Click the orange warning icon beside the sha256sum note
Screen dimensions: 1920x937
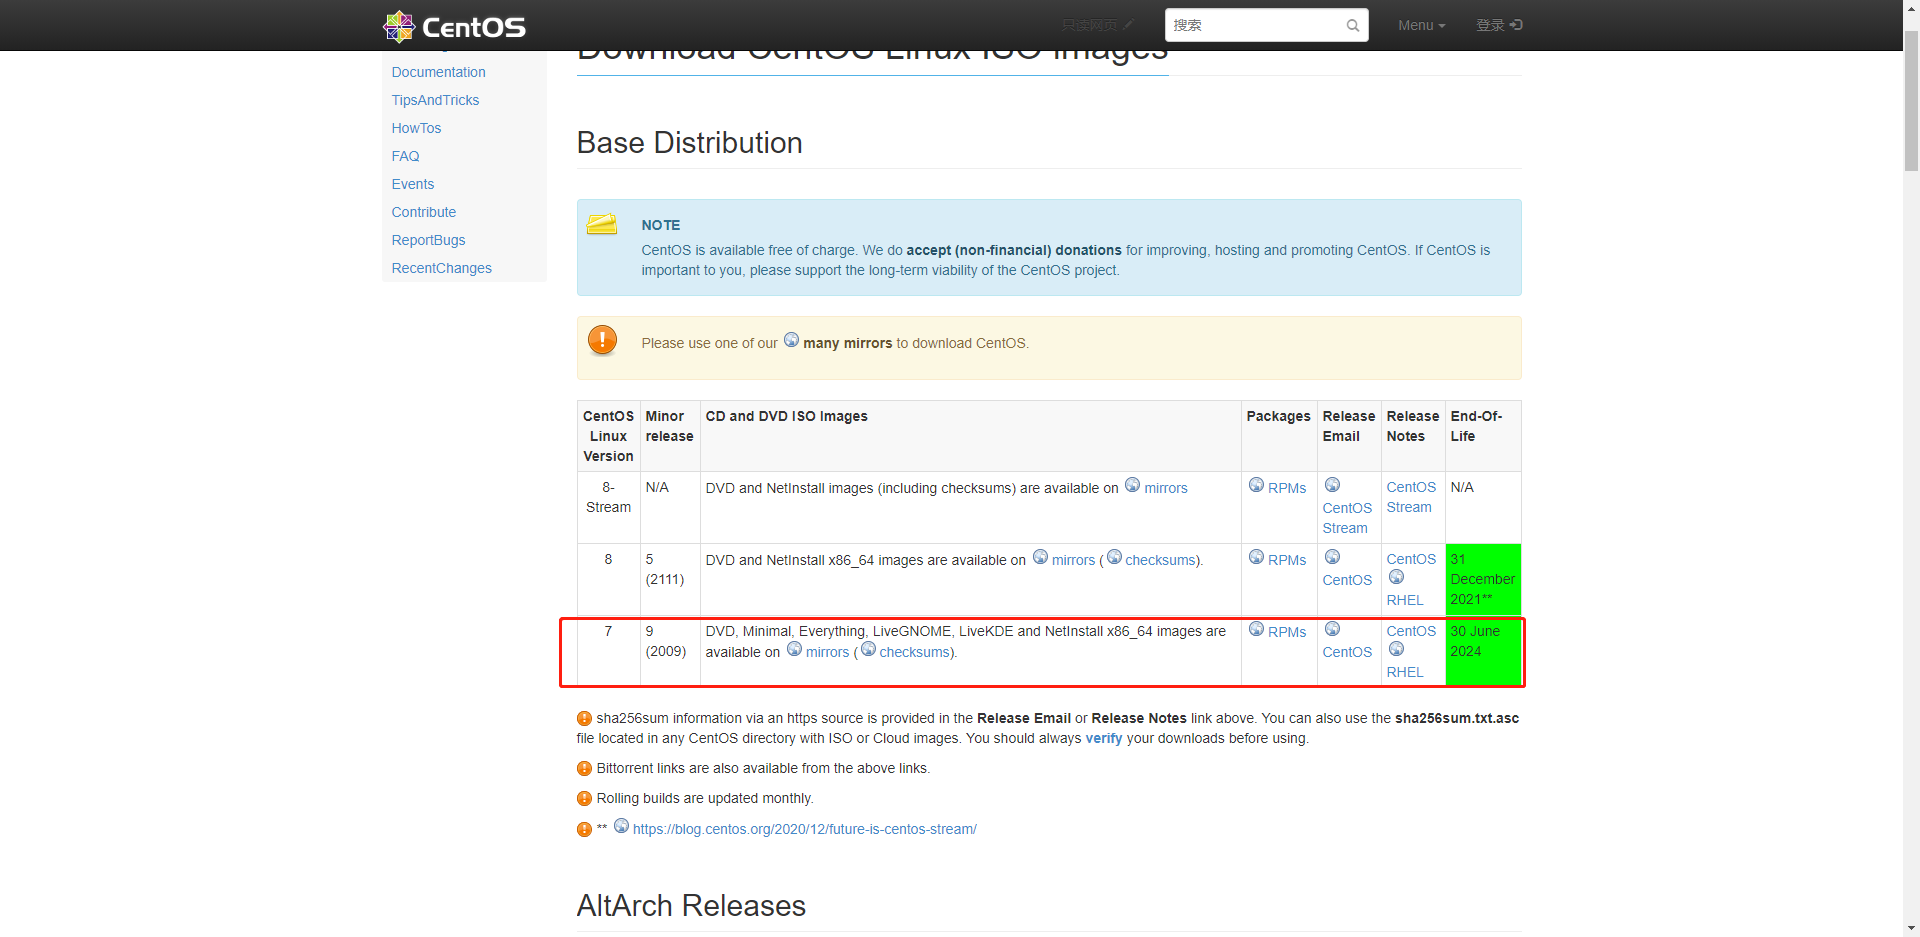(584, 718)
